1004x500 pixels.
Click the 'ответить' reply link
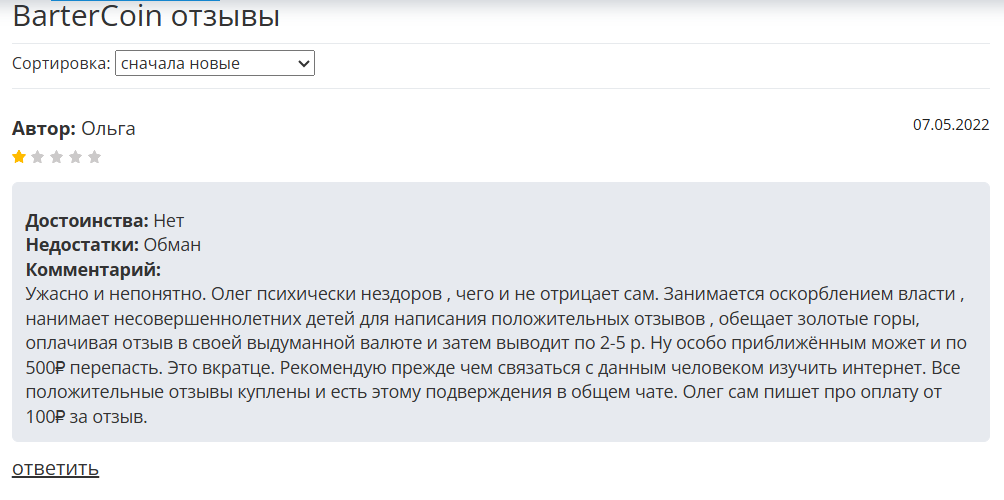click(x=56, y=468)
